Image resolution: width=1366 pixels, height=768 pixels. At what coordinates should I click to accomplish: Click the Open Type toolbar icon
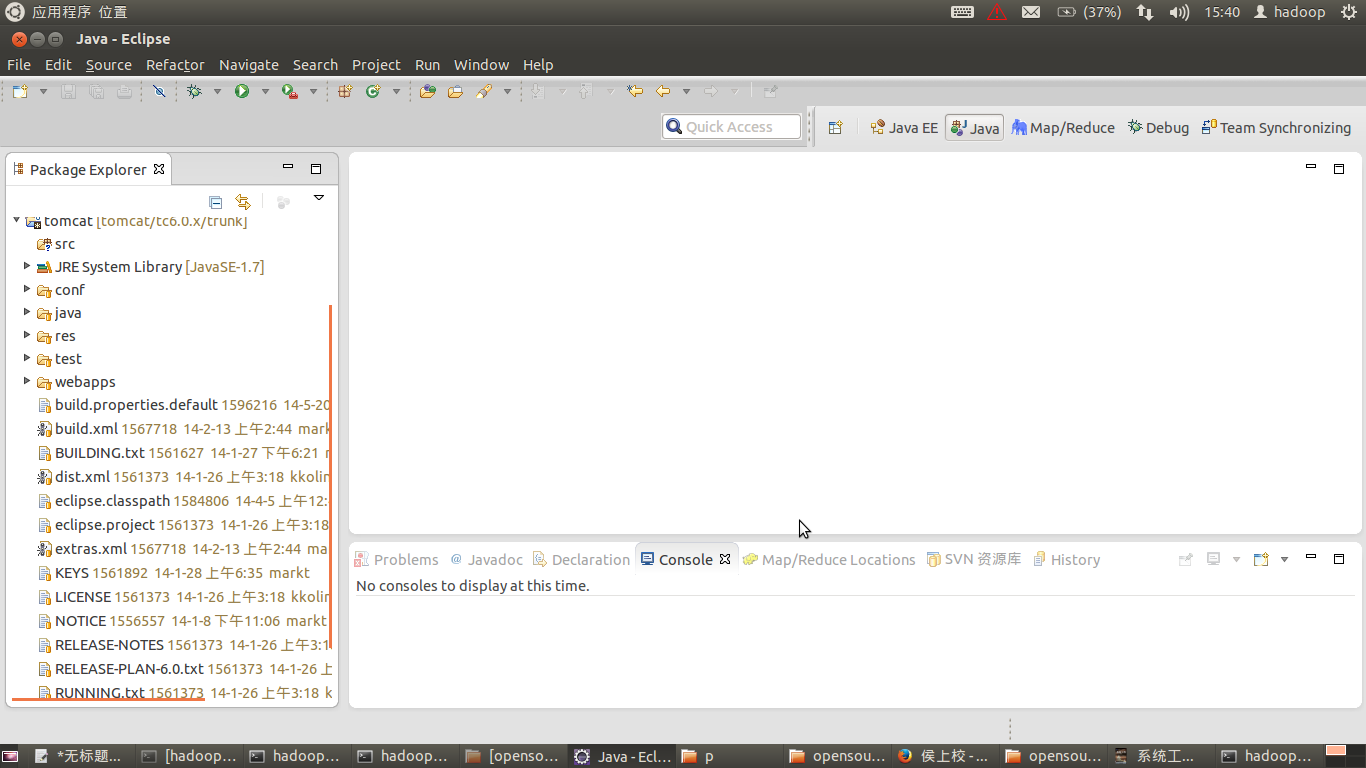tap(428, 91)
